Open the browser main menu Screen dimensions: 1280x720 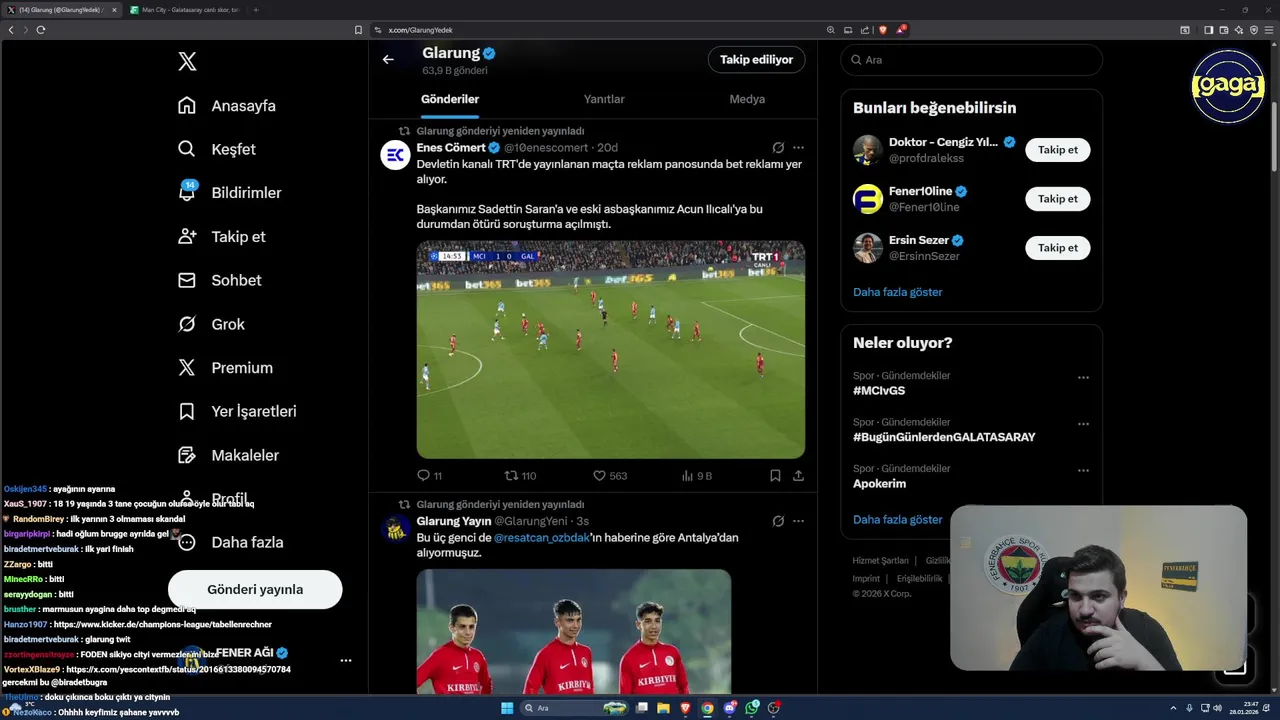coord(1269,30)
